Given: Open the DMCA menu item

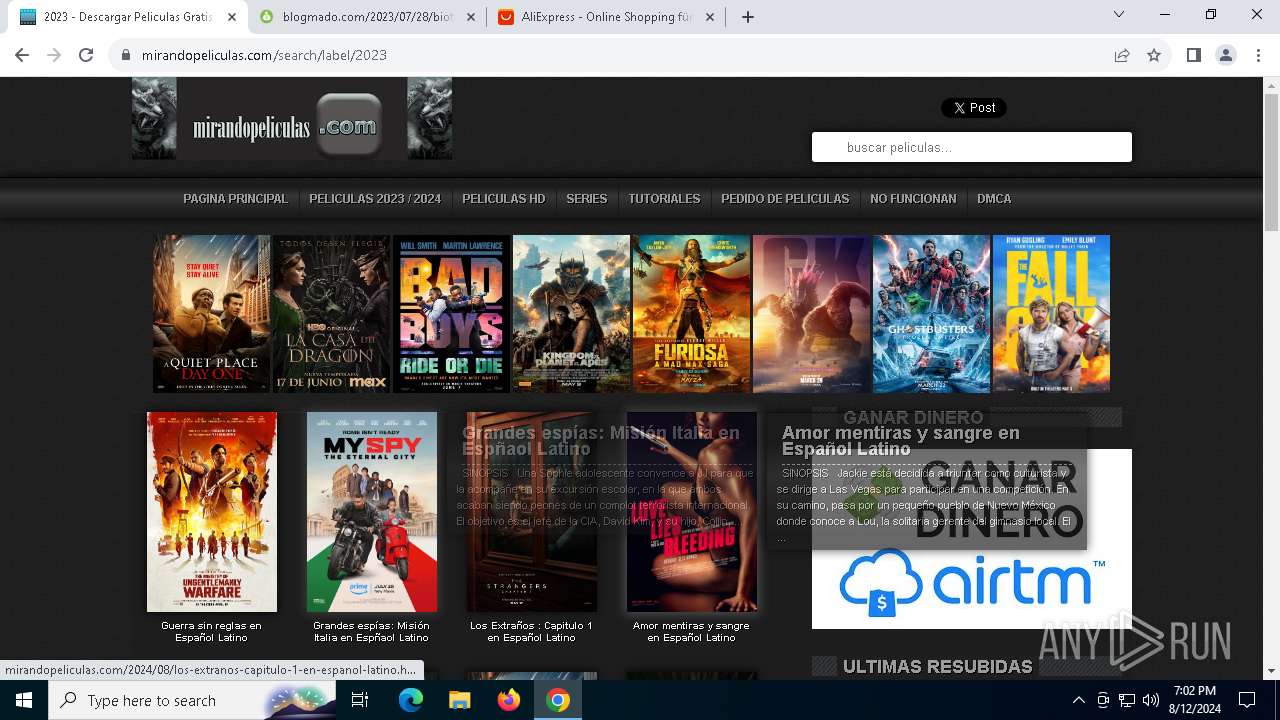Looking at the screenshot, I should click(994, 199).
